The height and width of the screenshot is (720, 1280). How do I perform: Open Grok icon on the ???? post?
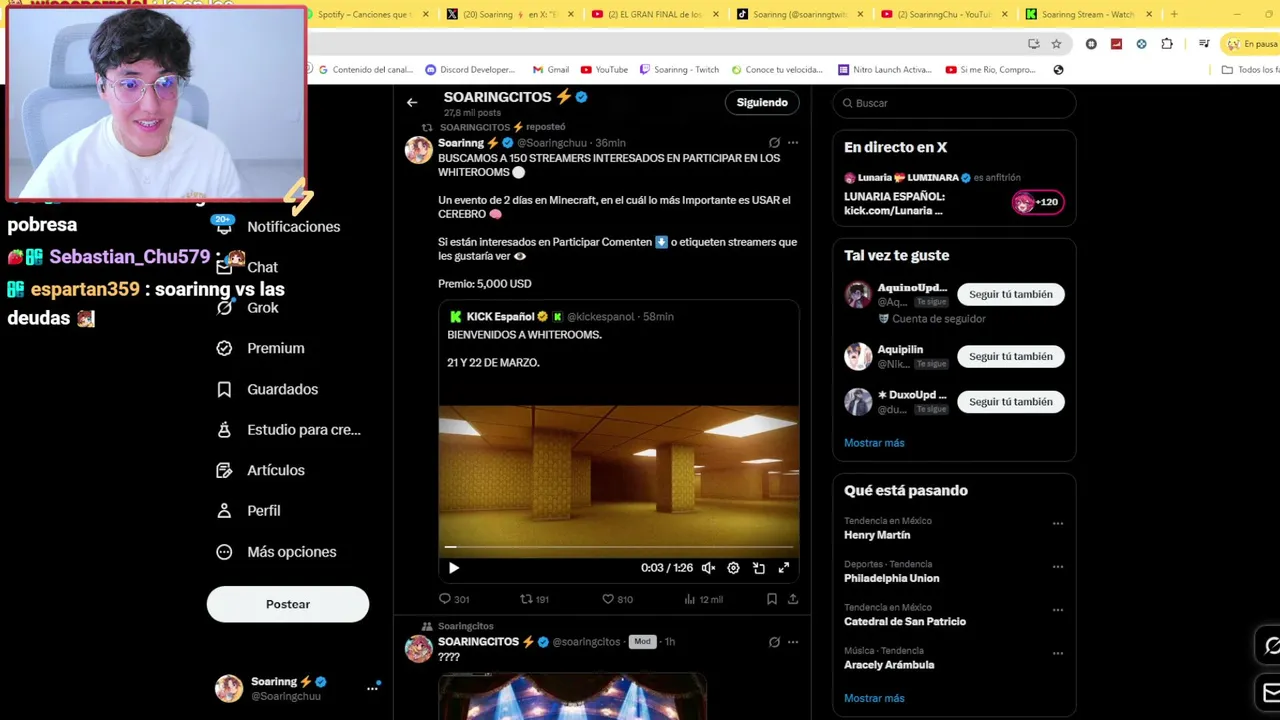[x=774, y=642]
